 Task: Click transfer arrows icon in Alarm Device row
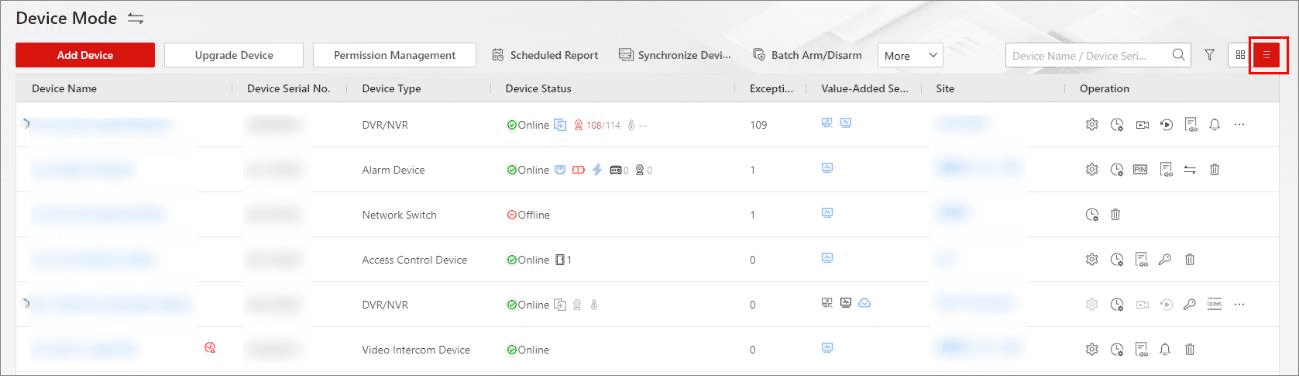[x=1190, y=170]
